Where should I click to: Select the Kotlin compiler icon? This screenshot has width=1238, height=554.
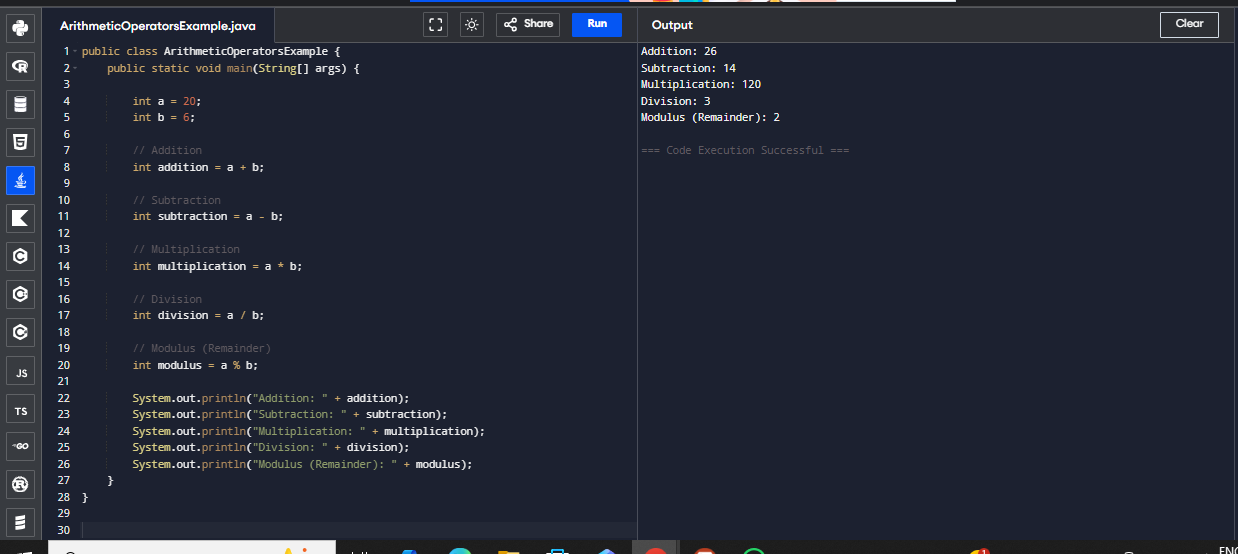tap(20, 218)
